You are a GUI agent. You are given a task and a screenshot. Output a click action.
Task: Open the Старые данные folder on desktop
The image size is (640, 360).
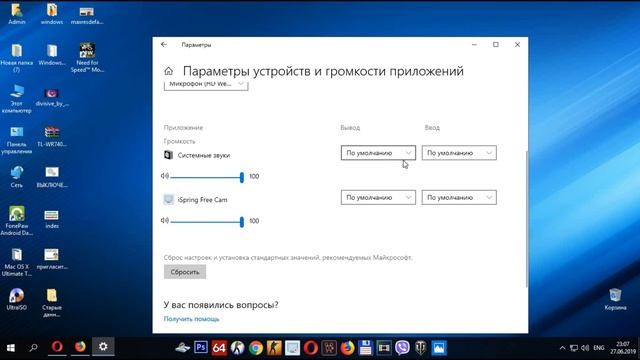click(x=52, y=302)
